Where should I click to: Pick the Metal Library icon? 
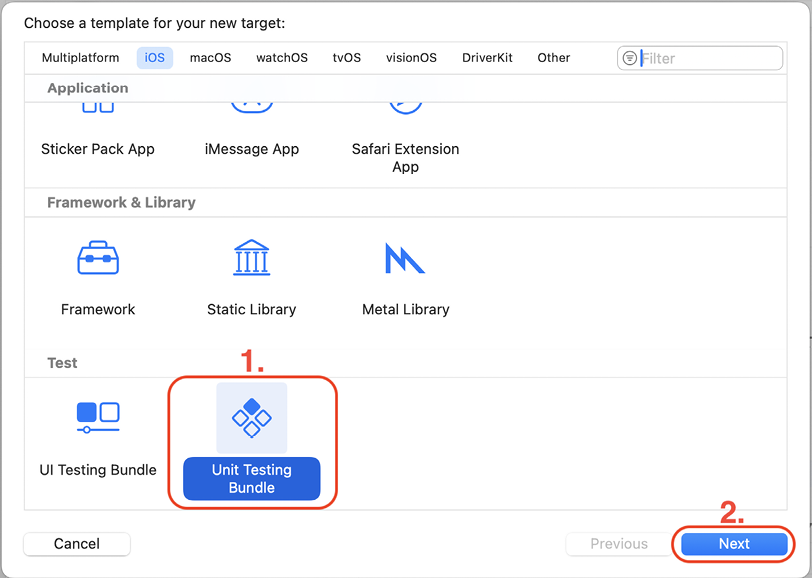[x=405, y=258]
